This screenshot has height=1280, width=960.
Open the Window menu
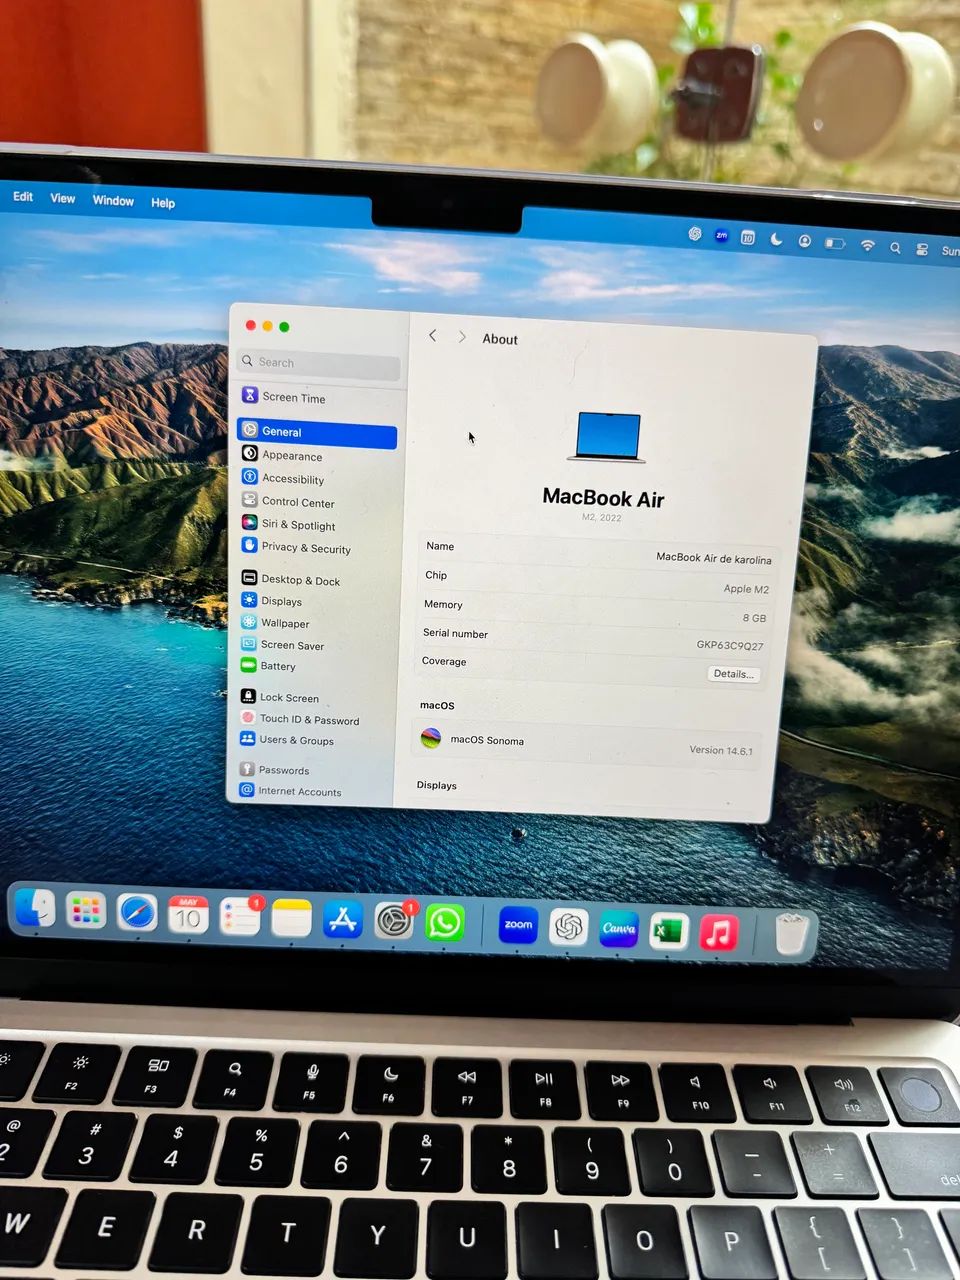[x=113, y=201]
